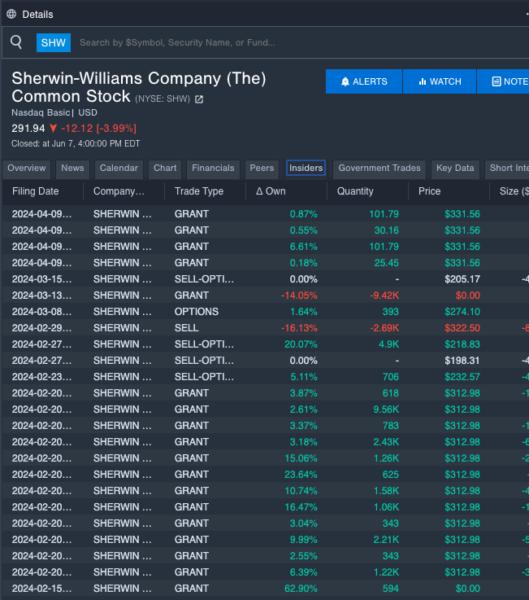Screen dimensions: 529x600
Task: Select the 2.55% ownership change cell
Action: (303, 556)
